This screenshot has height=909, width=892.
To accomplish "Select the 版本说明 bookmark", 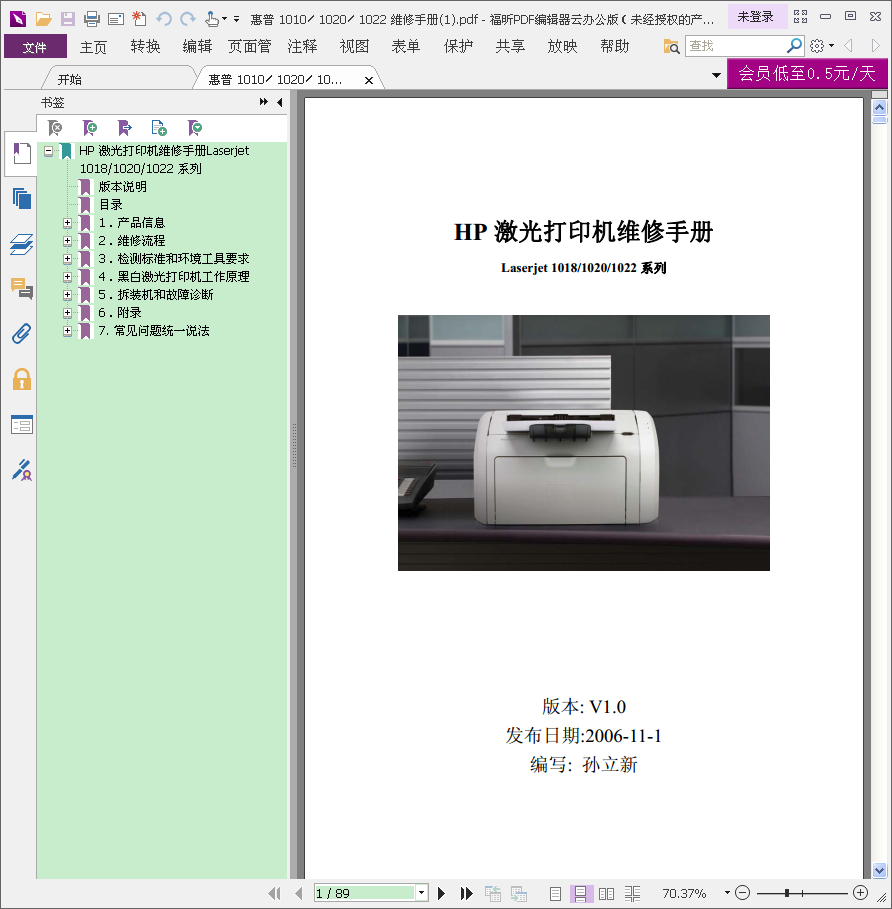I will [122, 187].
